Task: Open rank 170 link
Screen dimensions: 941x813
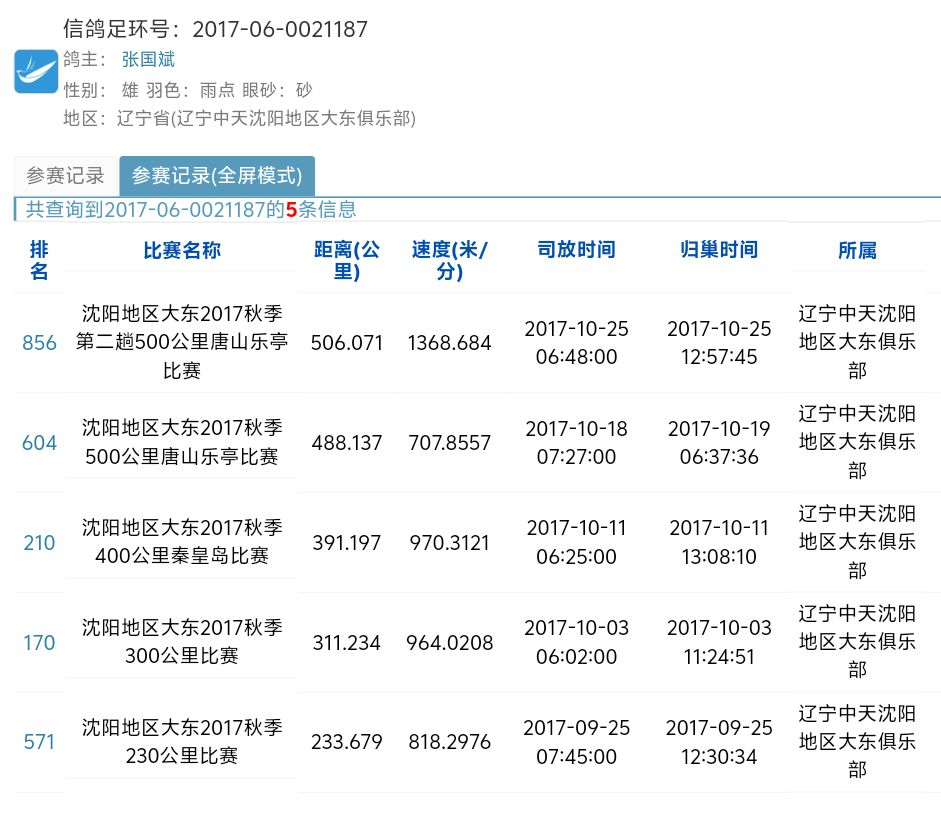Action: [x=39, y=643]
